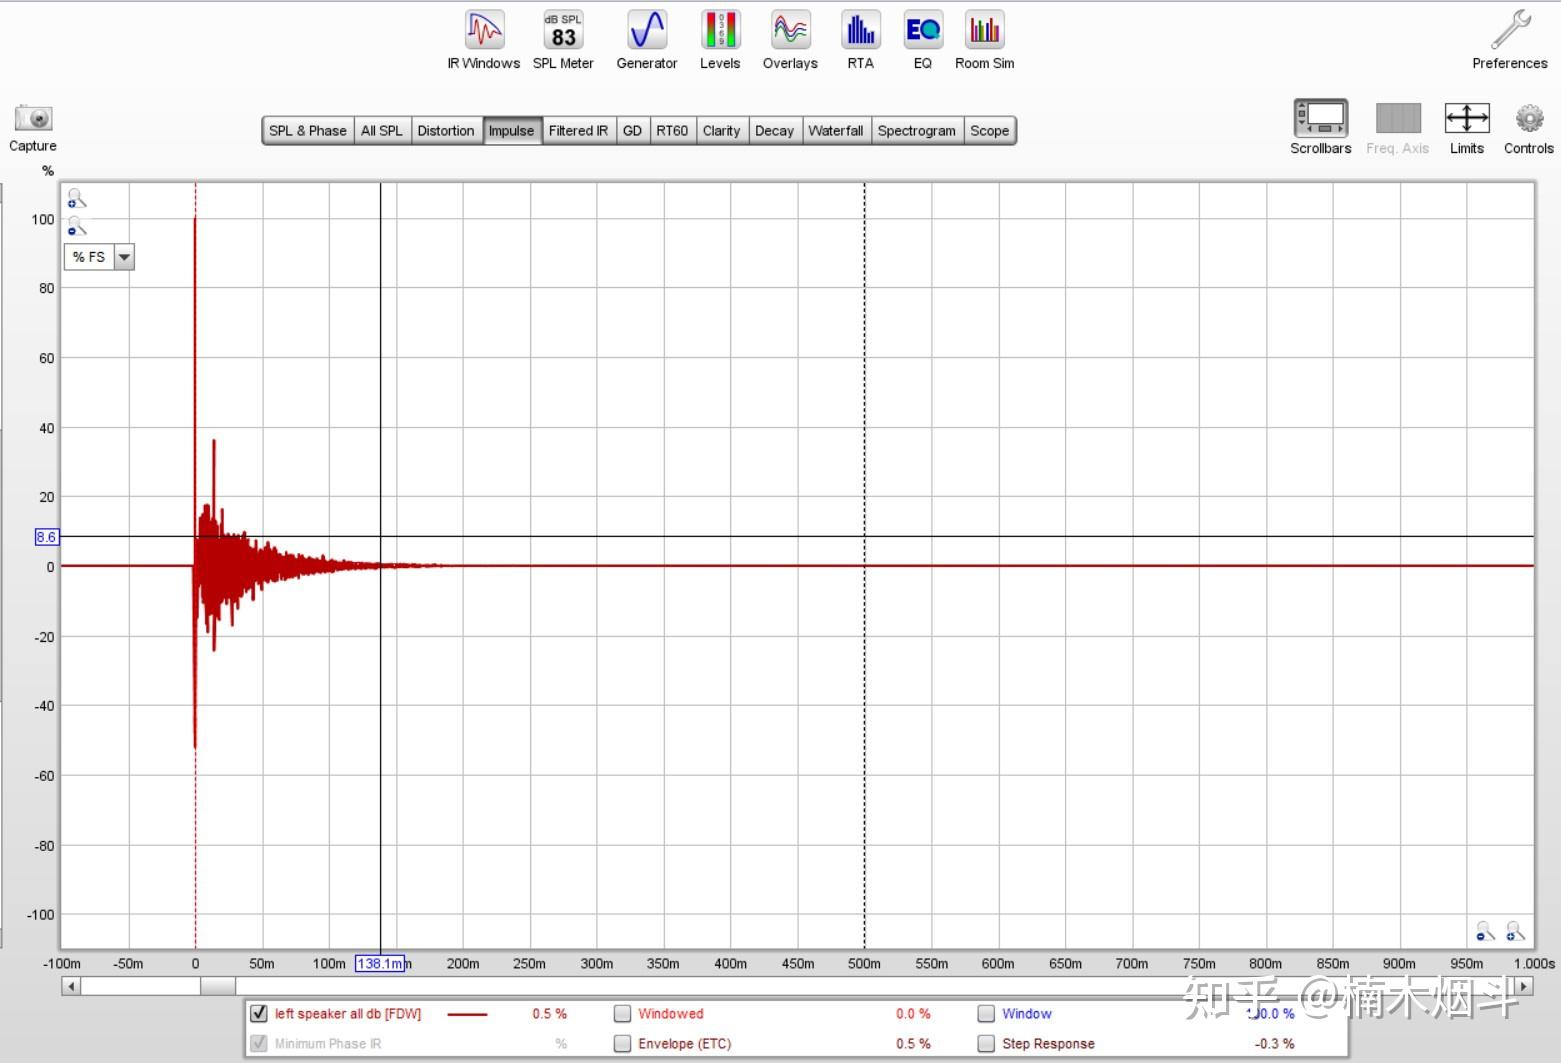The image size is (1561, 1063).
Task: Enable the Windowed trace checkbox
Action: pos(622,1013)
